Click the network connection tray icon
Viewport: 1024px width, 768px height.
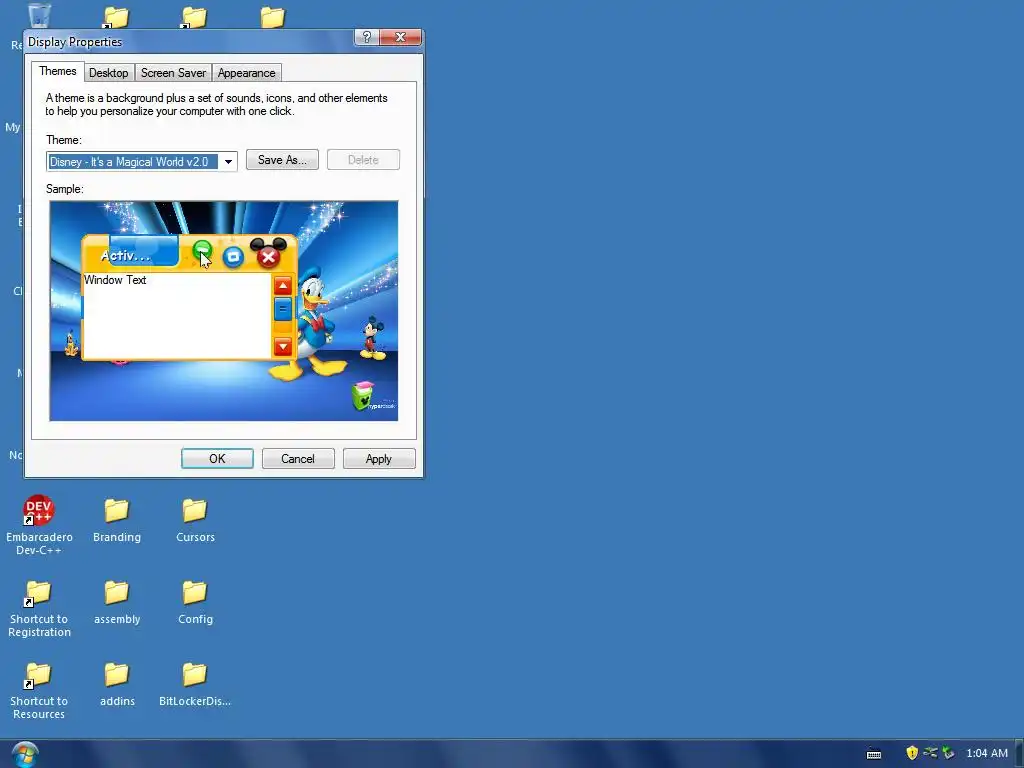click(x=930, y=753)
